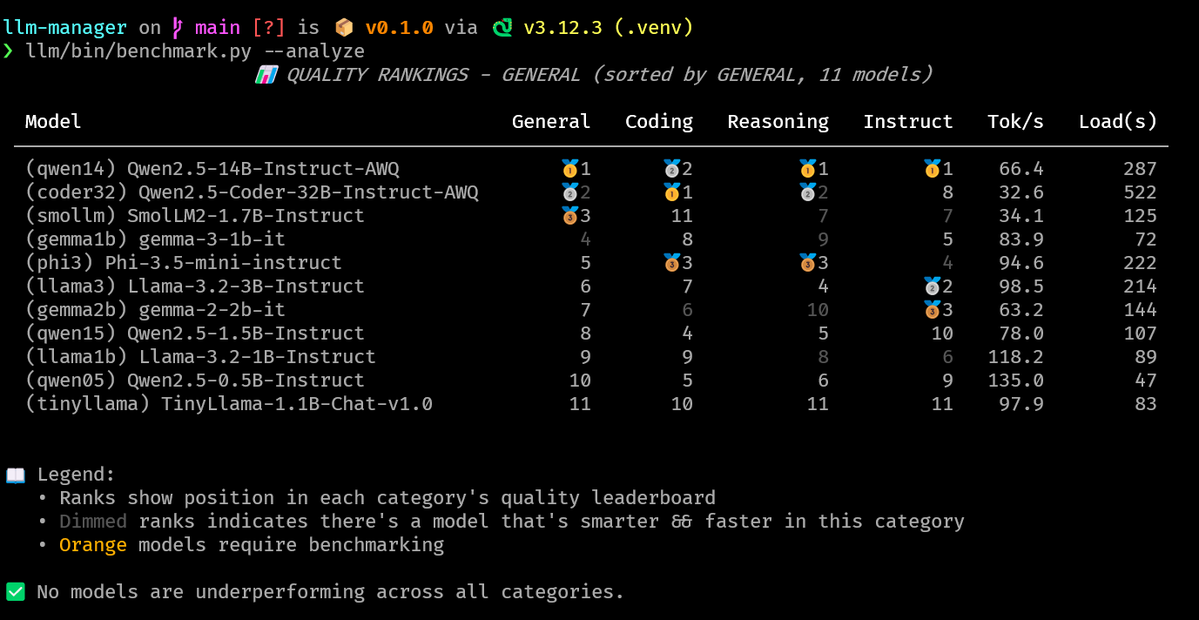Click the open book icon beside Legend
The width and height of the screenshot is (1199, 620).
[x=15, y=475]
